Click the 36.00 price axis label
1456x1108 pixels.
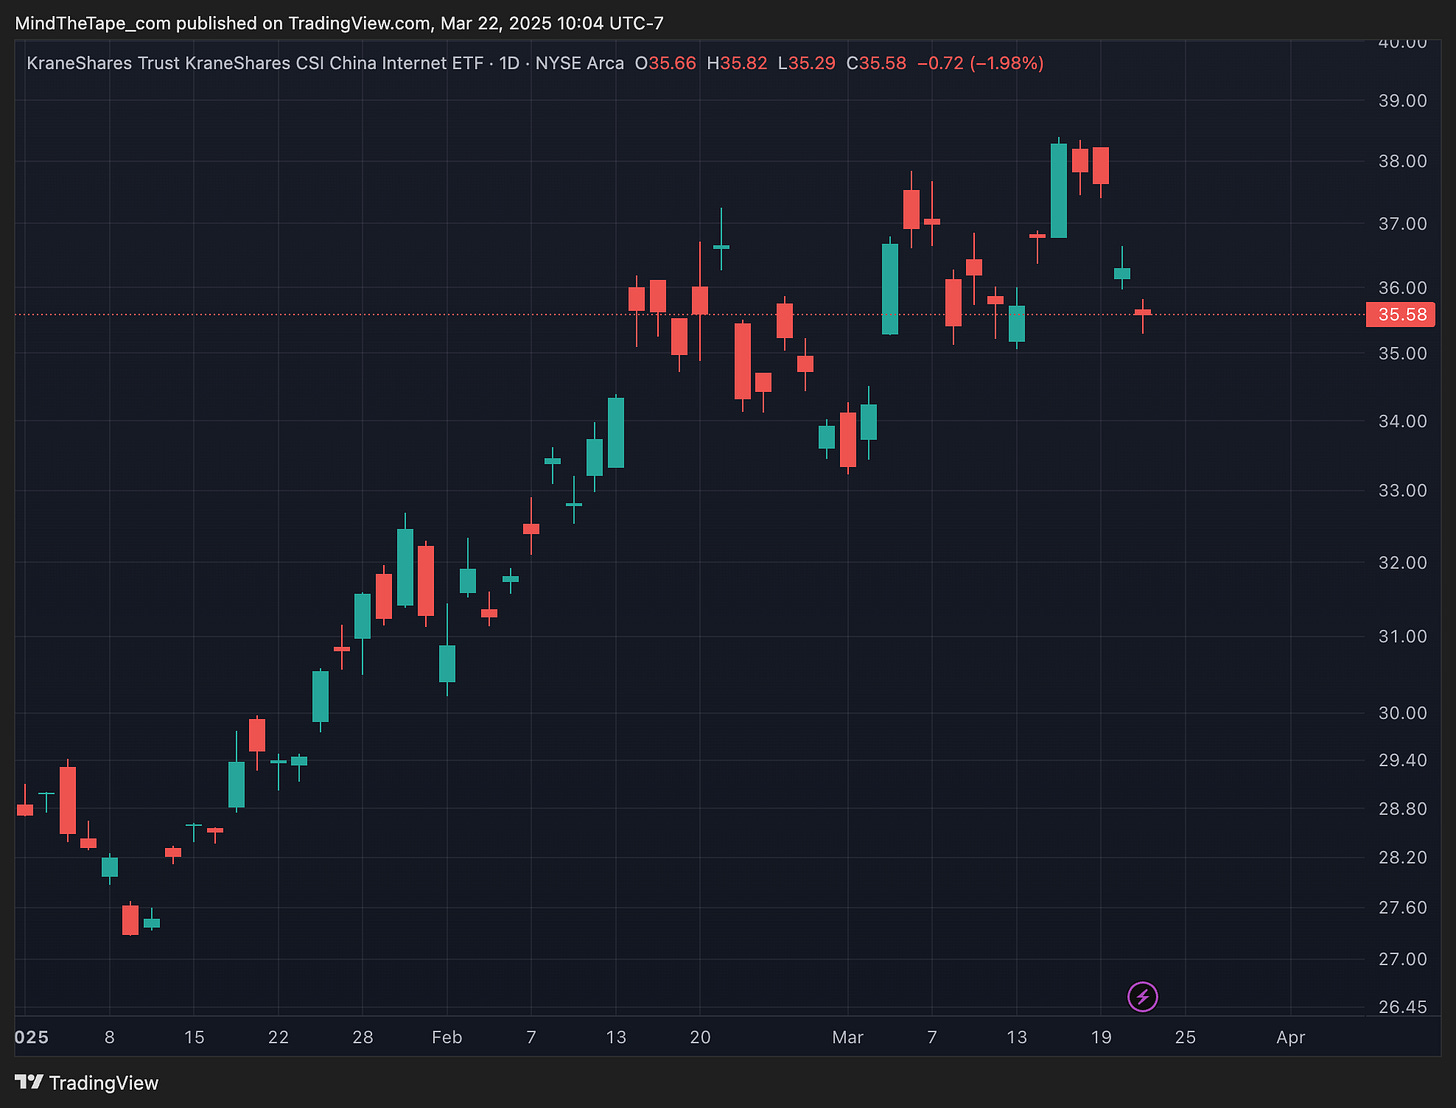tap(1402, 288)
